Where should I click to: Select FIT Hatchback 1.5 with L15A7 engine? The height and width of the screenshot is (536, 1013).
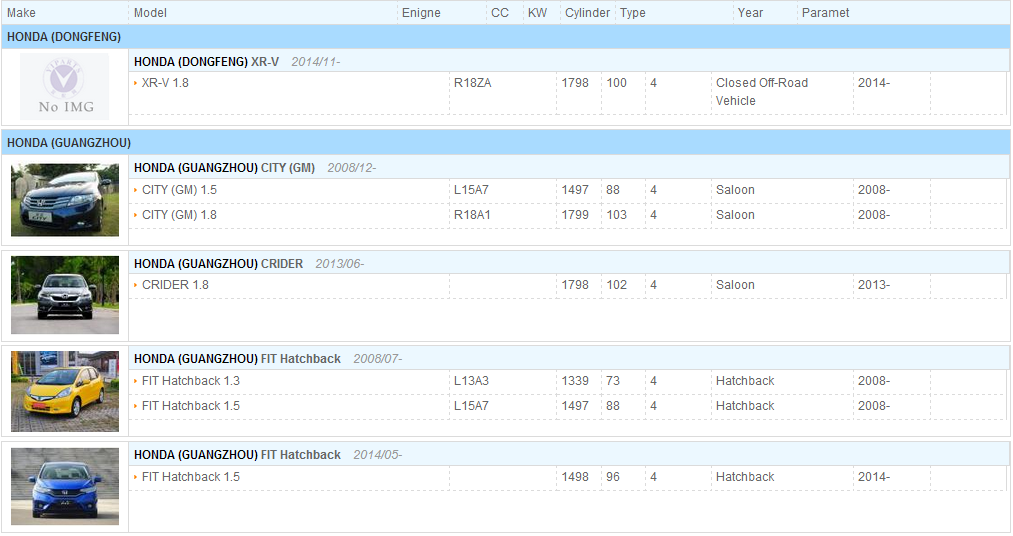[x=191, y=406]
